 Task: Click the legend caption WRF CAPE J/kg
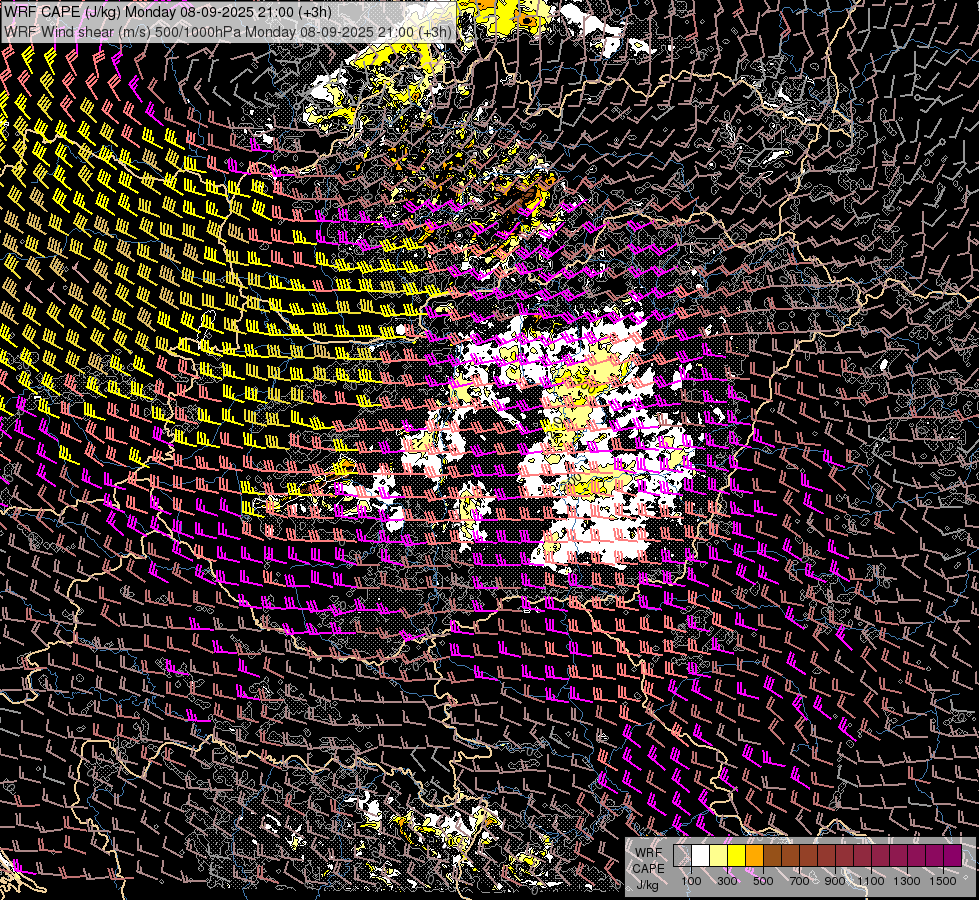(648, 869)
